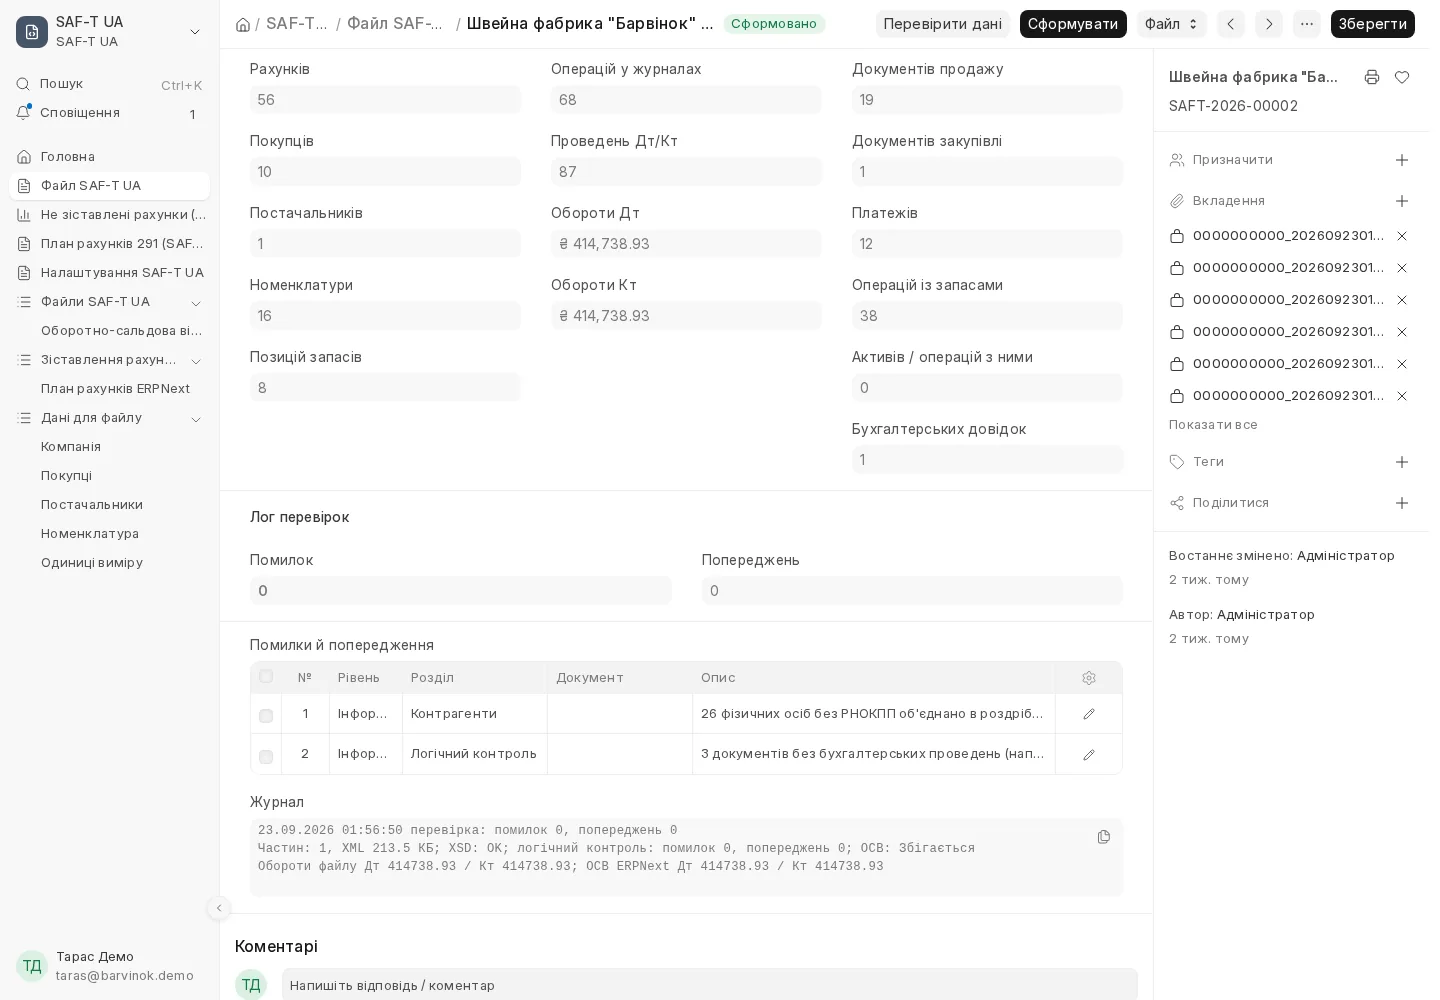Open Не зіставлені рахунки sidebar item
This screenshot has height=1000, width=1440.
point(110,215)
